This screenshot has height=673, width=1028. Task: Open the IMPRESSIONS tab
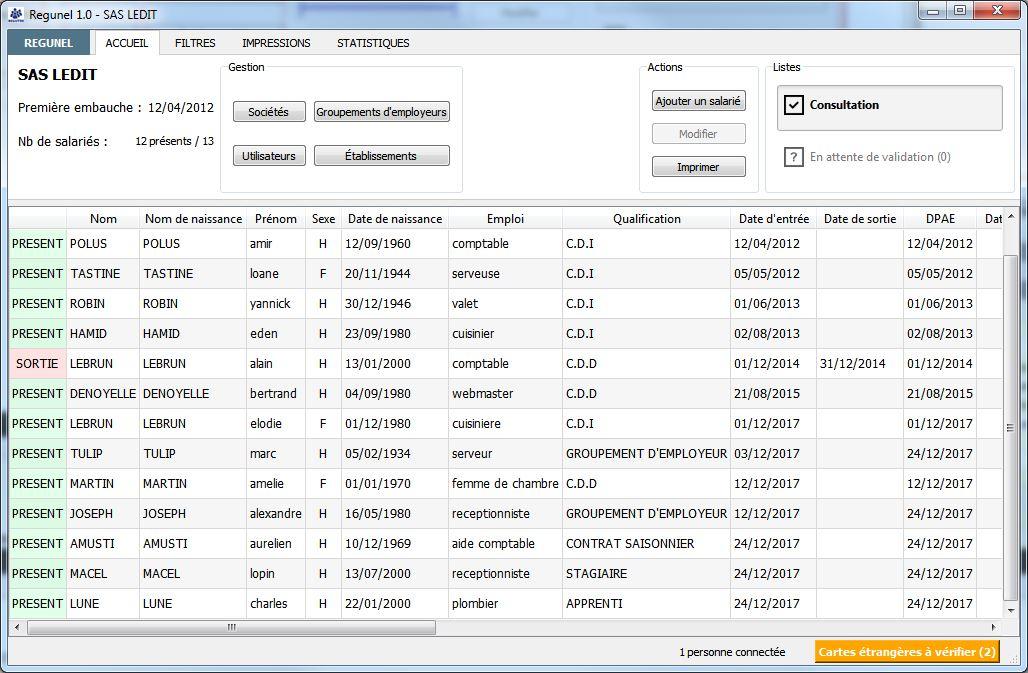point(276,43)
